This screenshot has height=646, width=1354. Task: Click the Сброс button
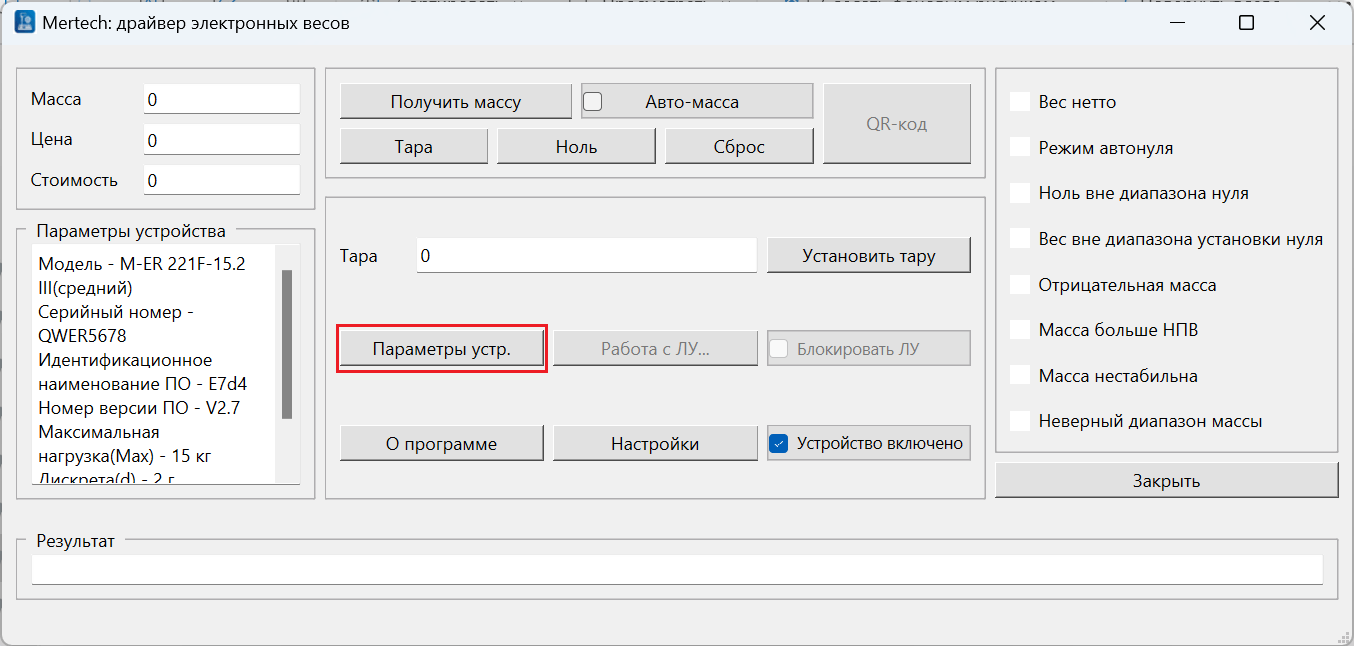pyautogui.click(x=739, y=147)
